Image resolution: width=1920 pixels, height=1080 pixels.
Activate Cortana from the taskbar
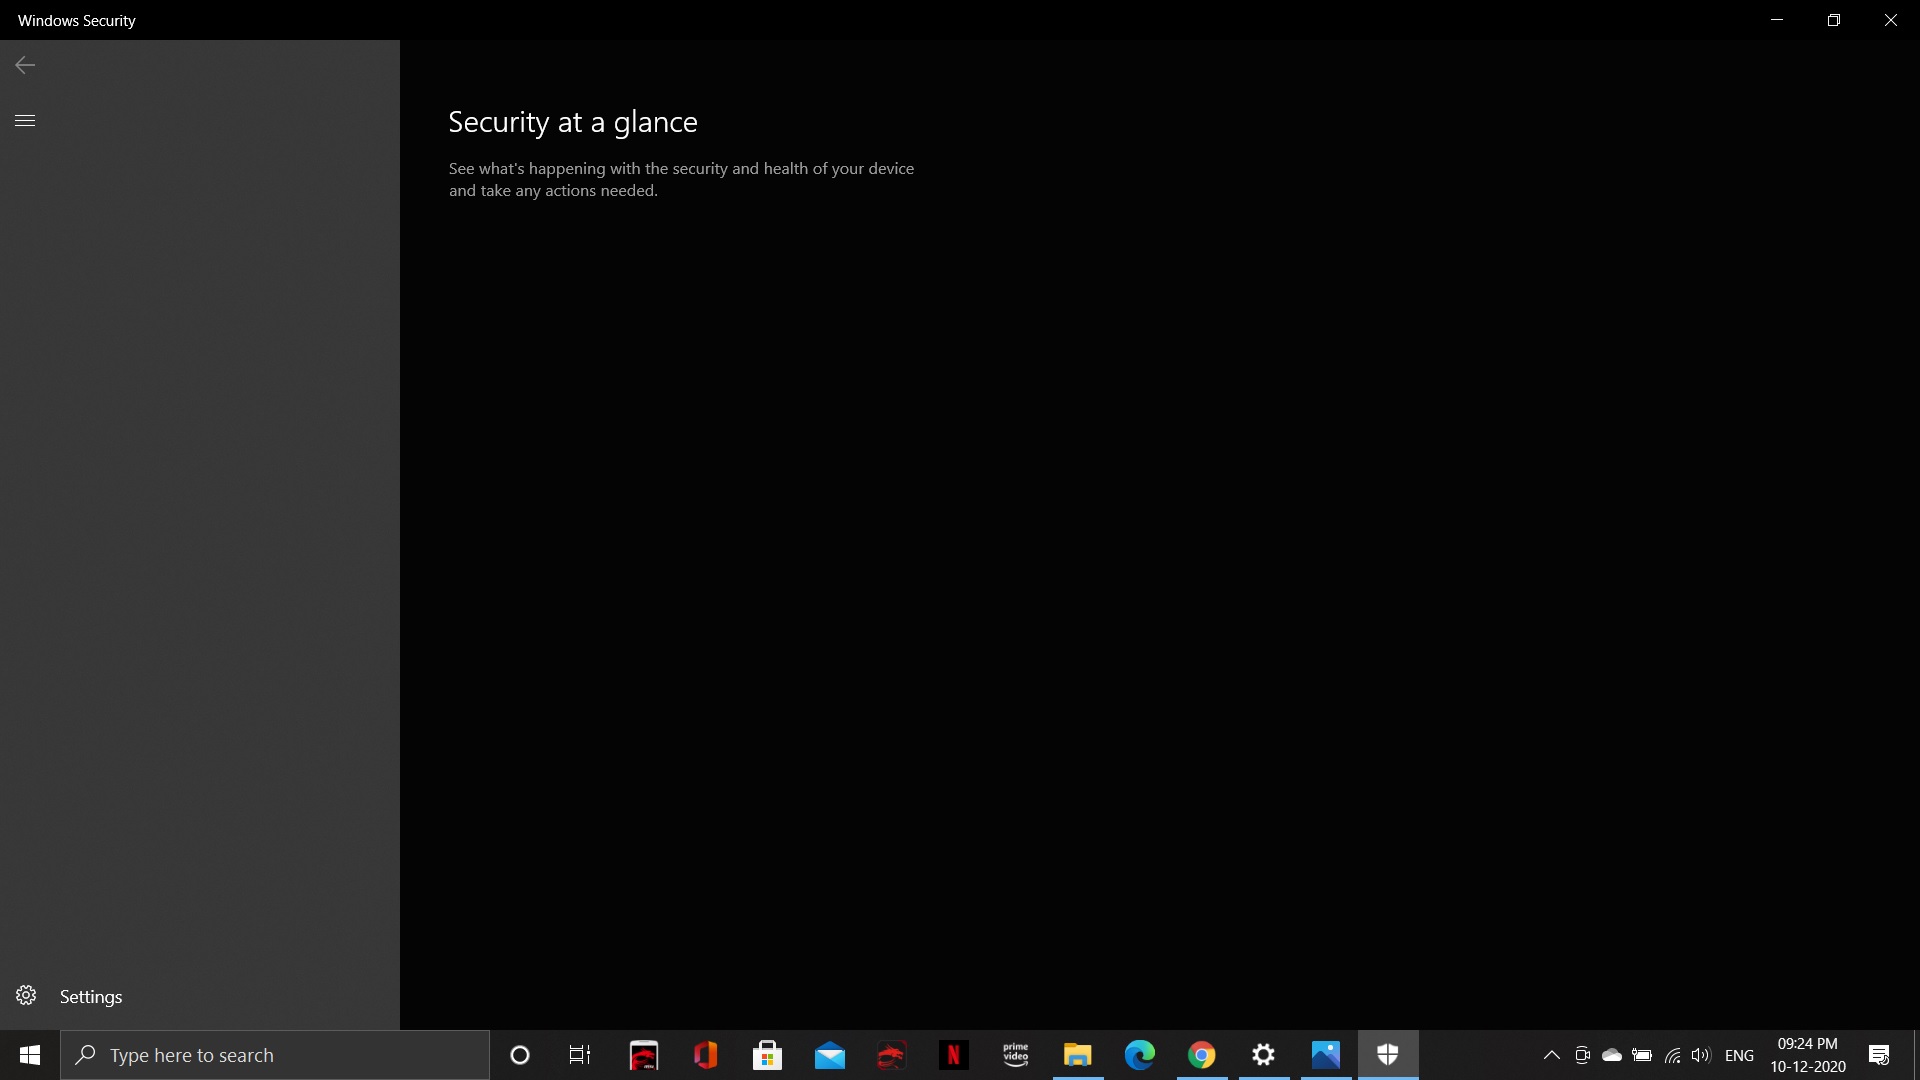tap(519, 1055)
